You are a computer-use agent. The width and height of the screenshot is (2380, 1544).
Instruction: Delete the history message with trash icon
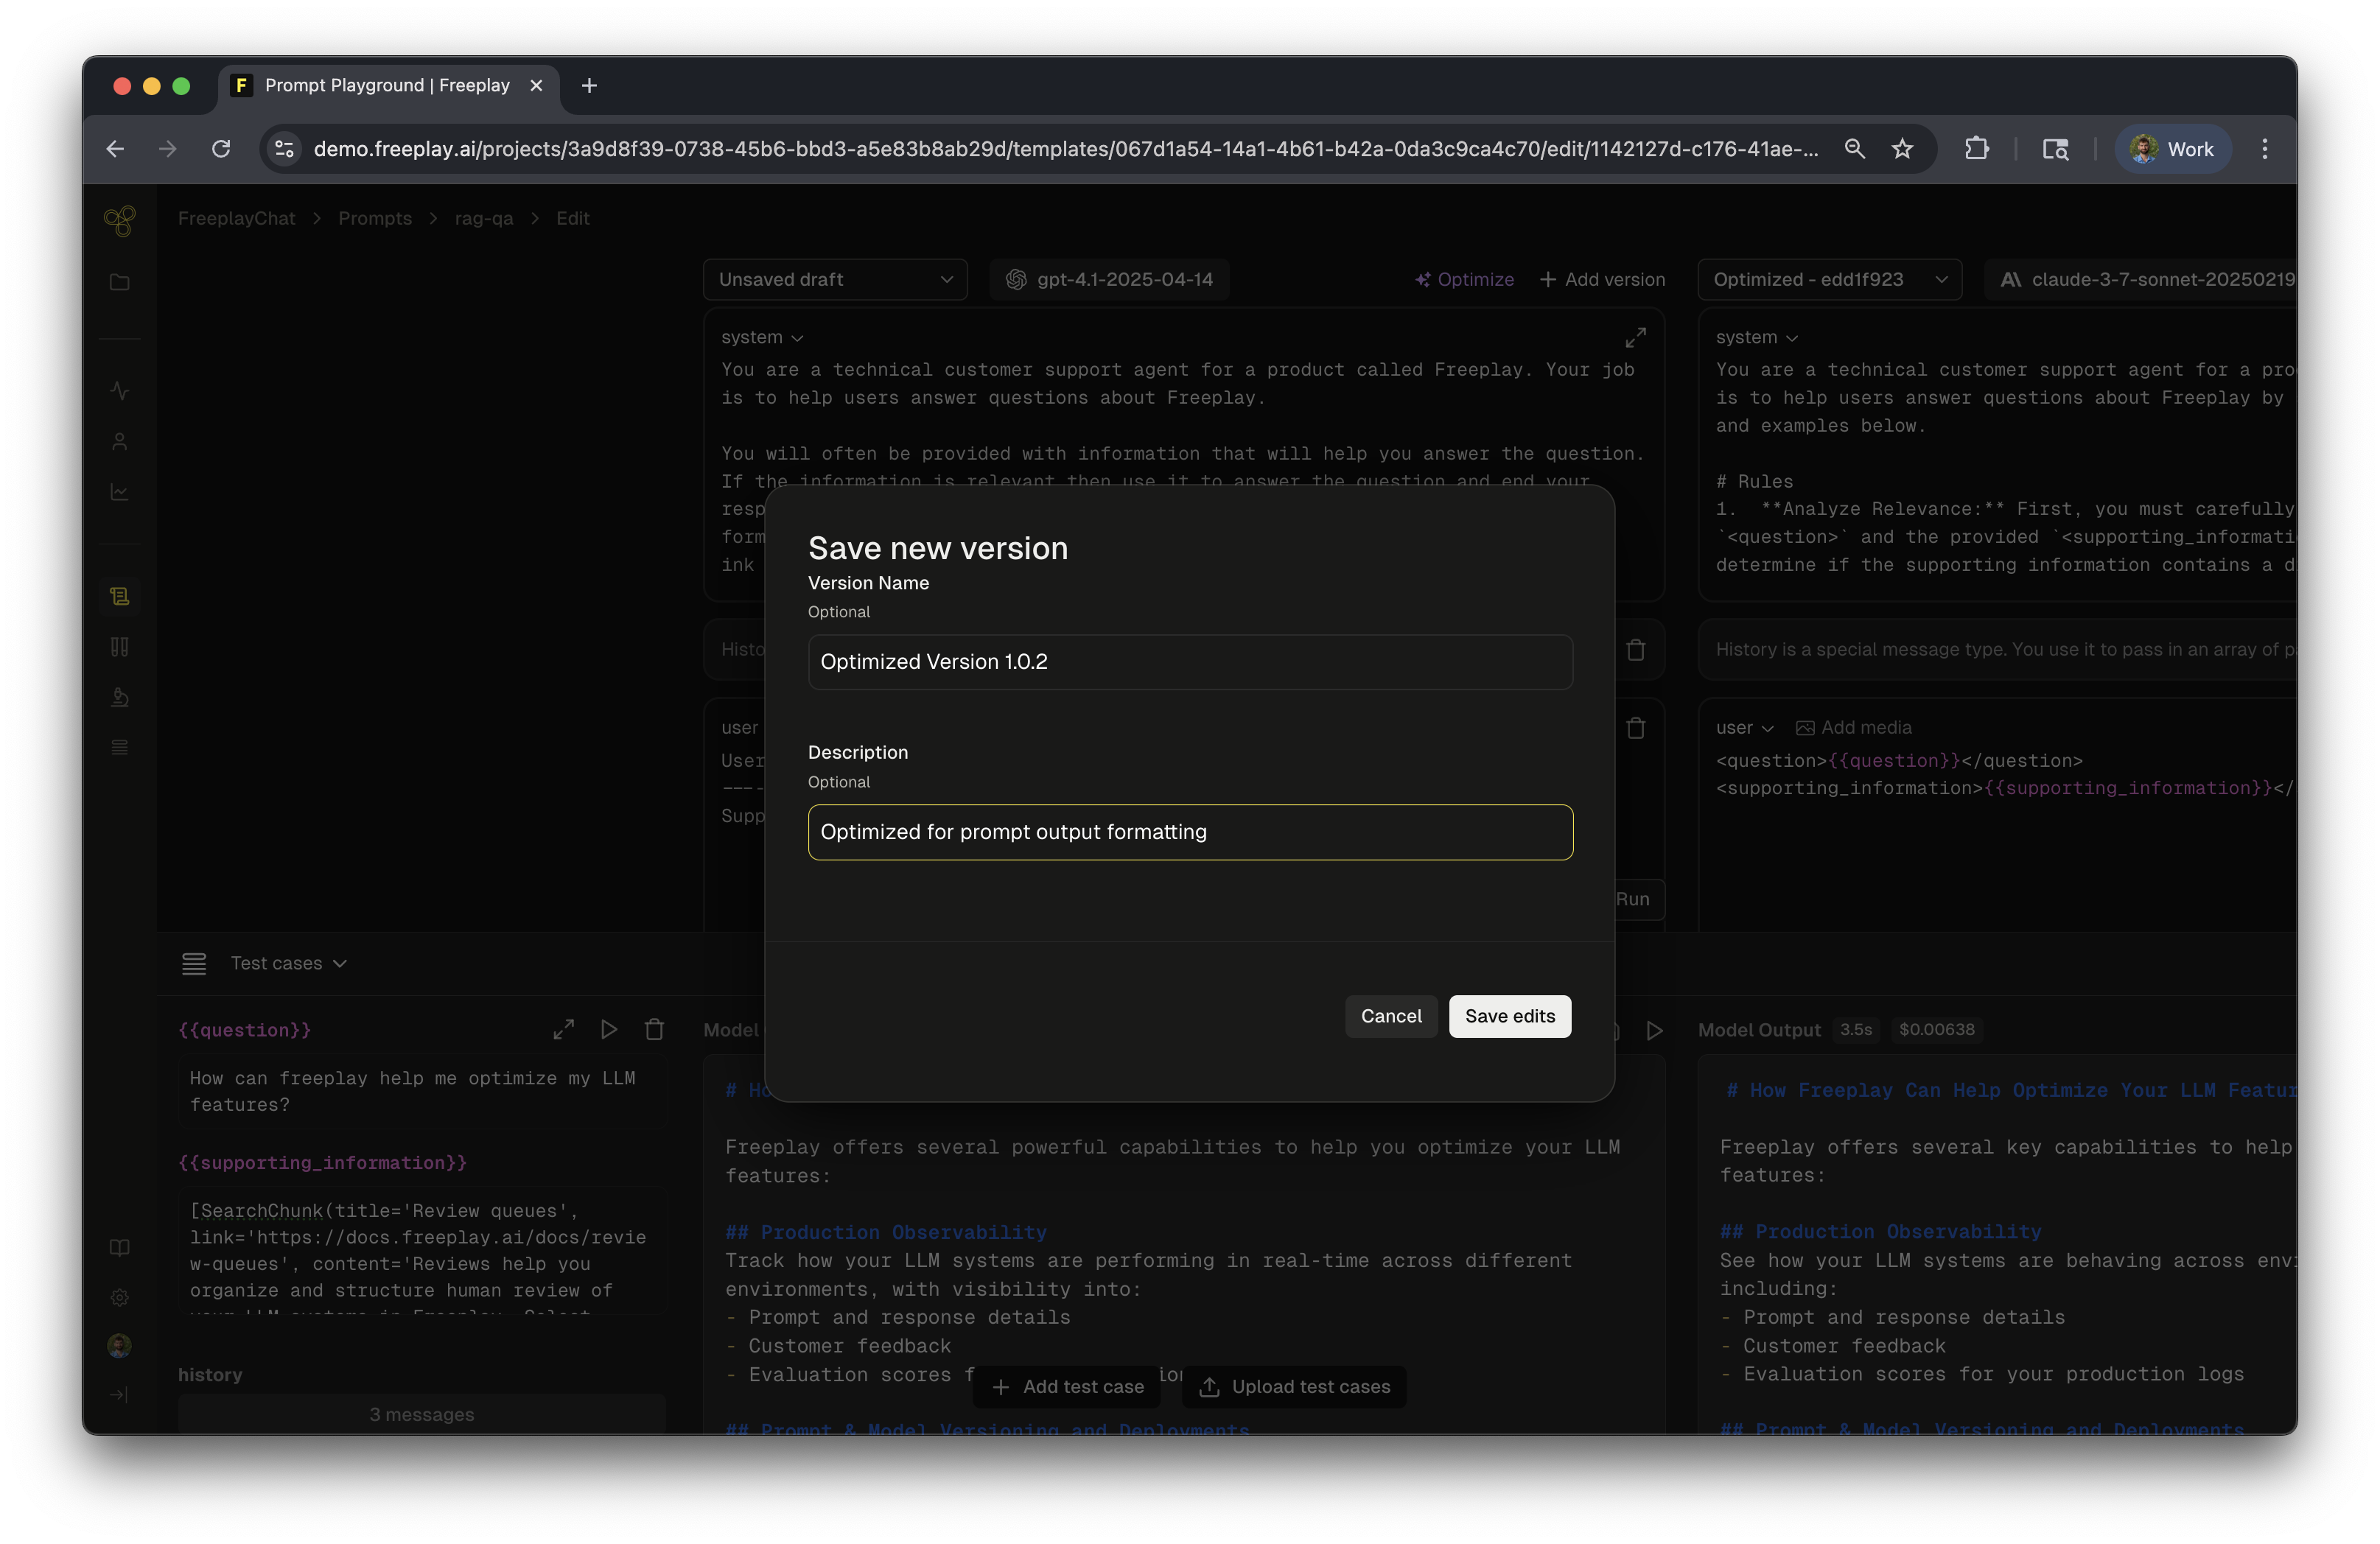(1636, 650)
